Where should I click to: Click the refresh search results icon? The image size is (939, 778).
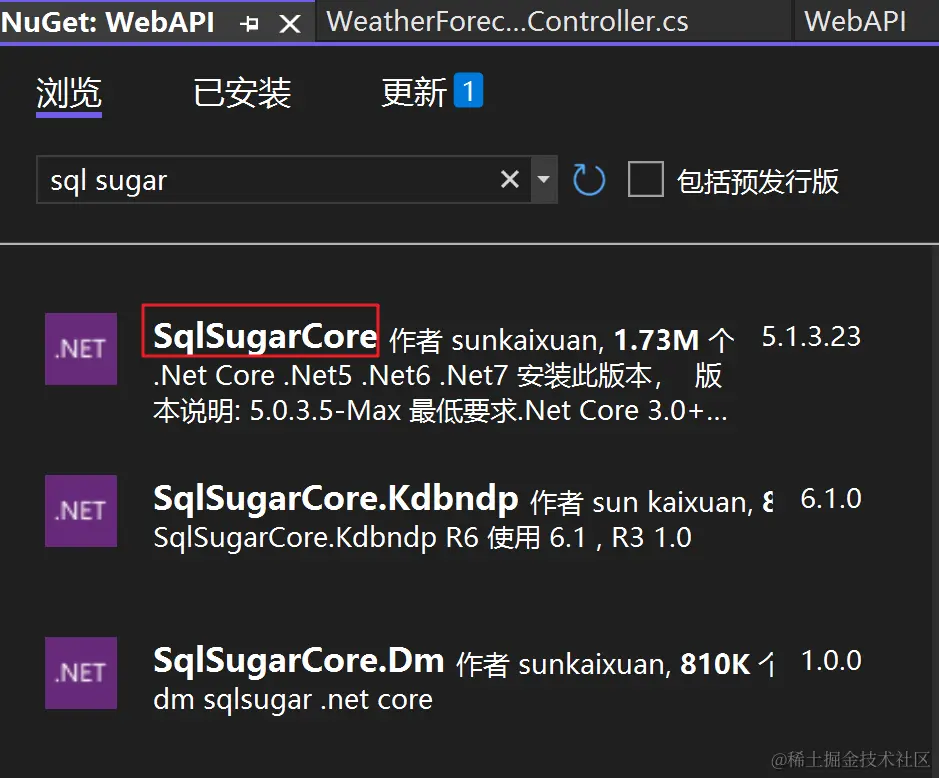pos(589,179)
